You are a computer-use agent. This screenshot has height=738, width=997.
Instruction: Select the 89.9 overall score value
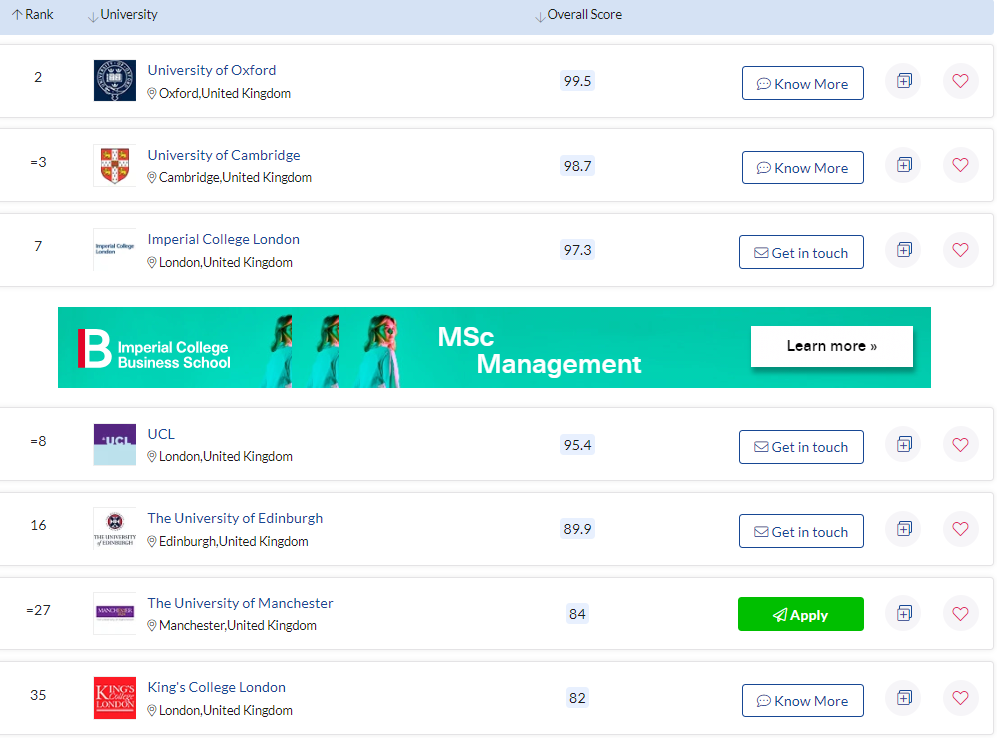577,529
